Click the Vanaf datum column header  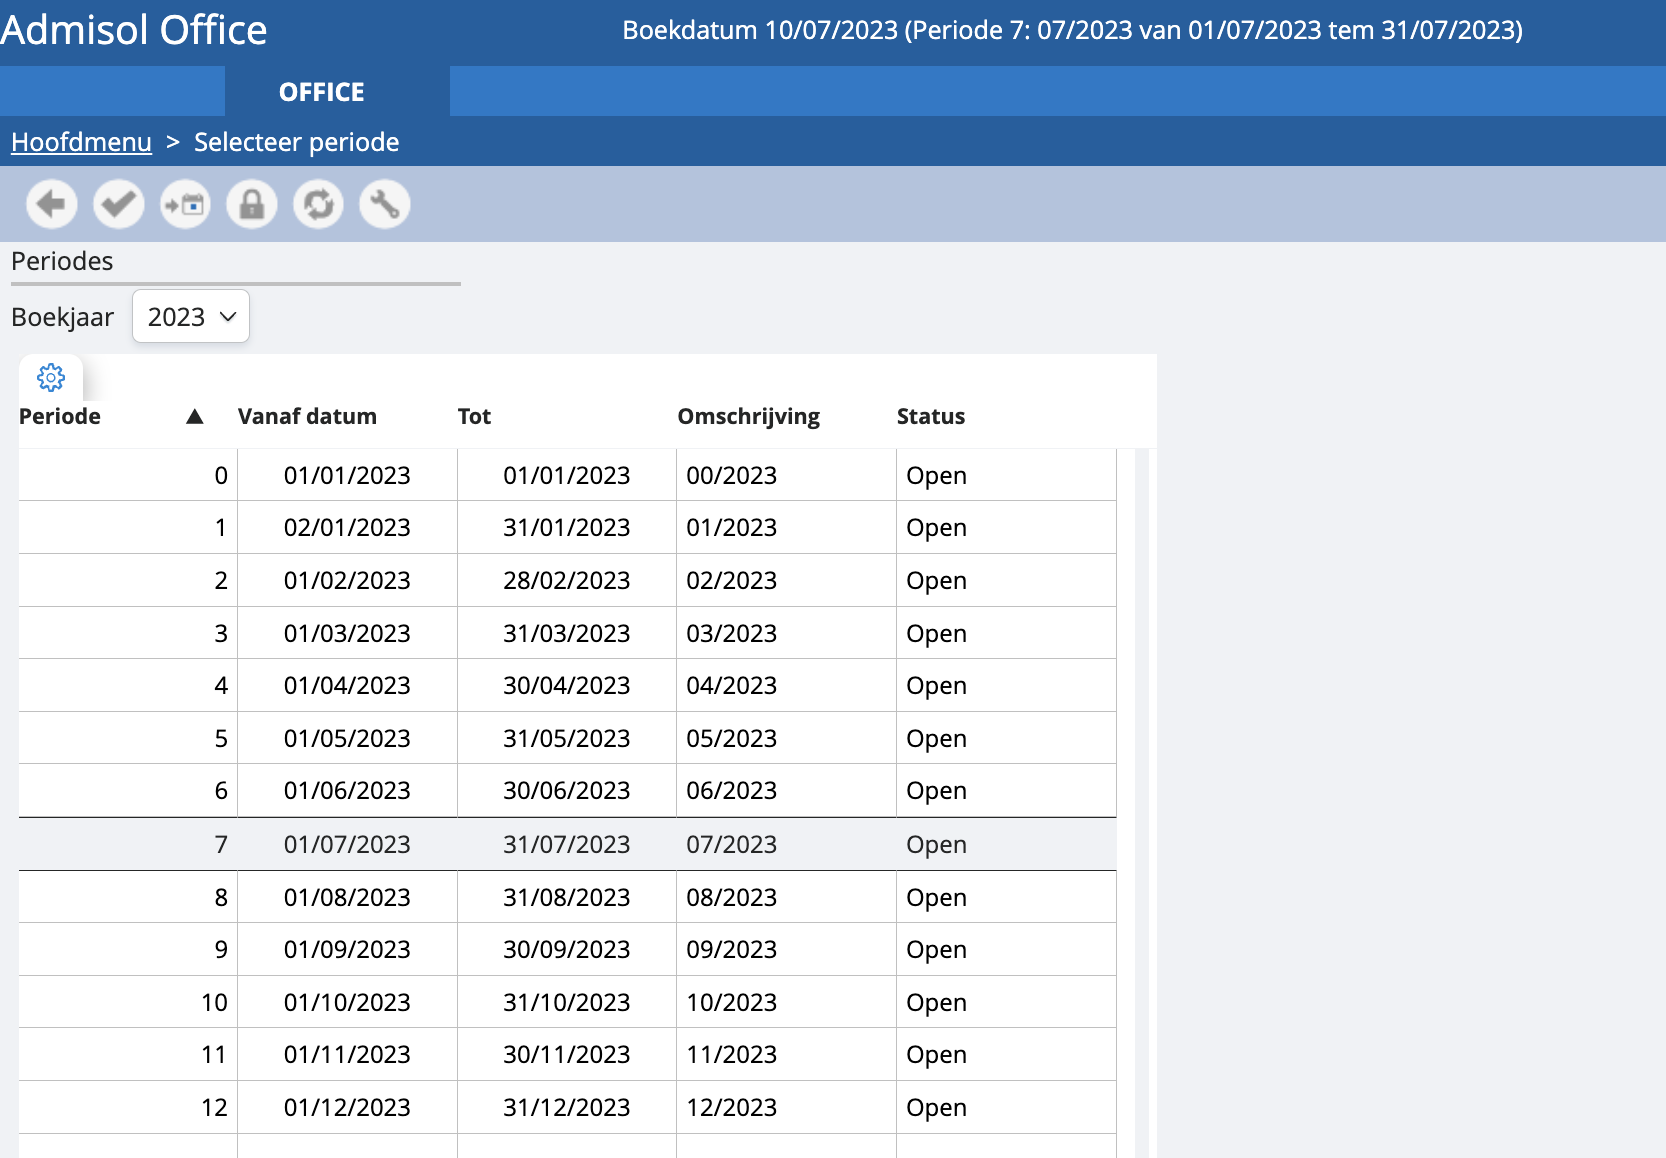(307, 417)
